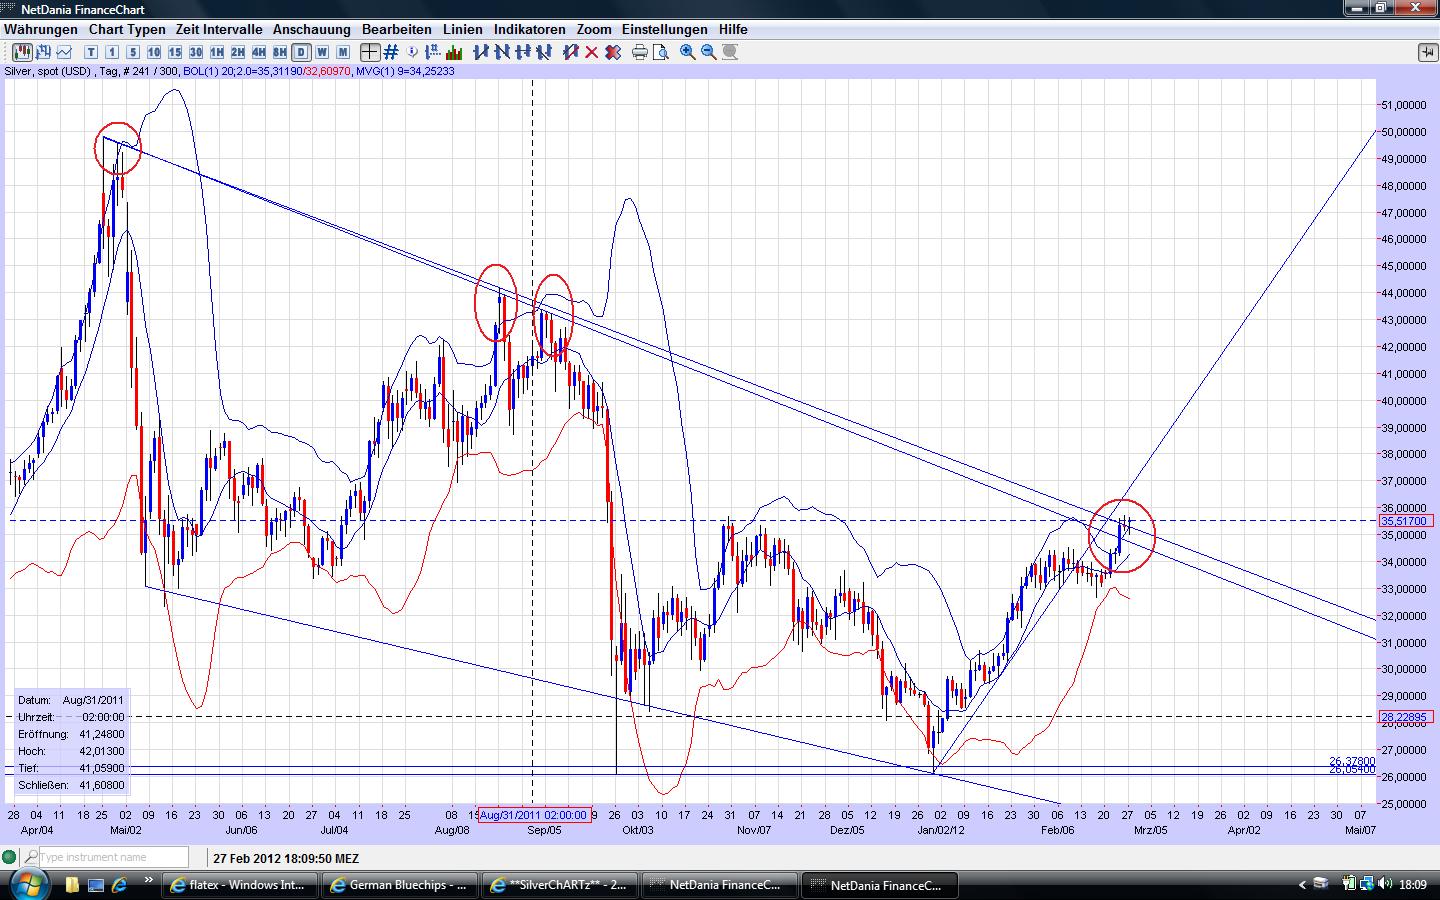The height and width of the screenshot is (900, 1440).
Task: Select the 4H interval button
Action: point(259,52)
